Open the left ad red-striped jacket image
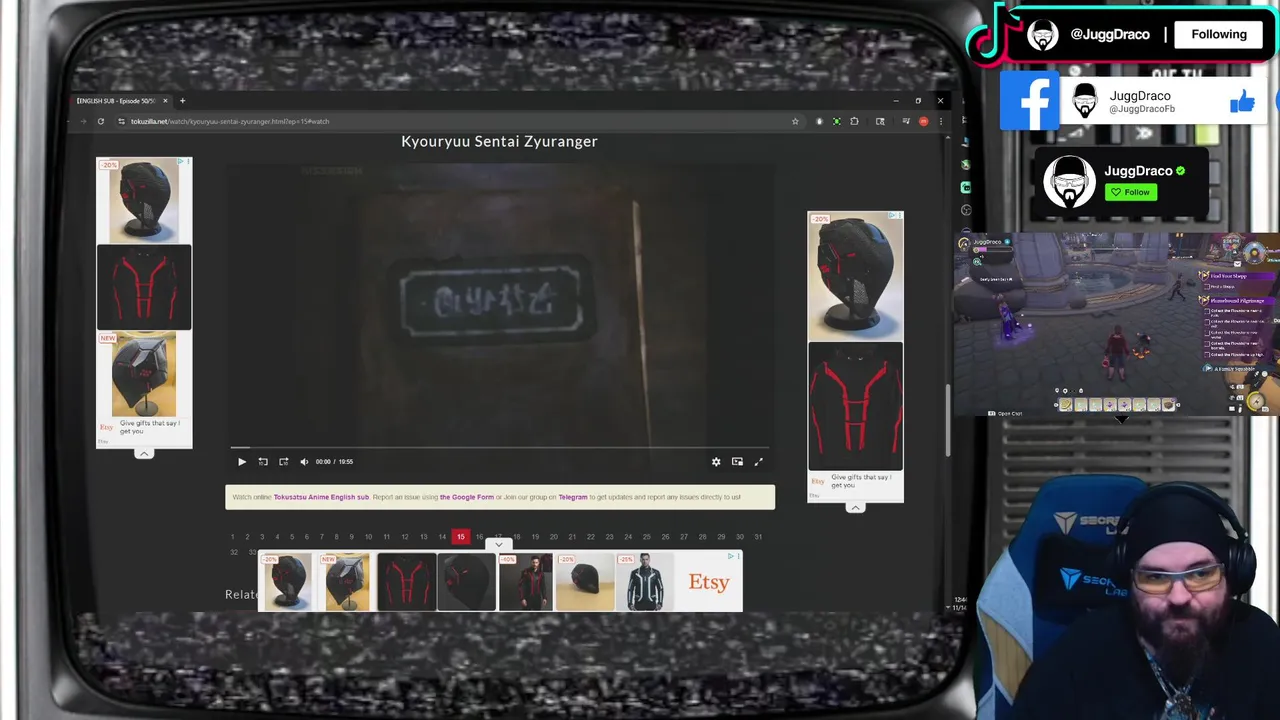This screenshot has width=1280, height=720. coord(144,287)
